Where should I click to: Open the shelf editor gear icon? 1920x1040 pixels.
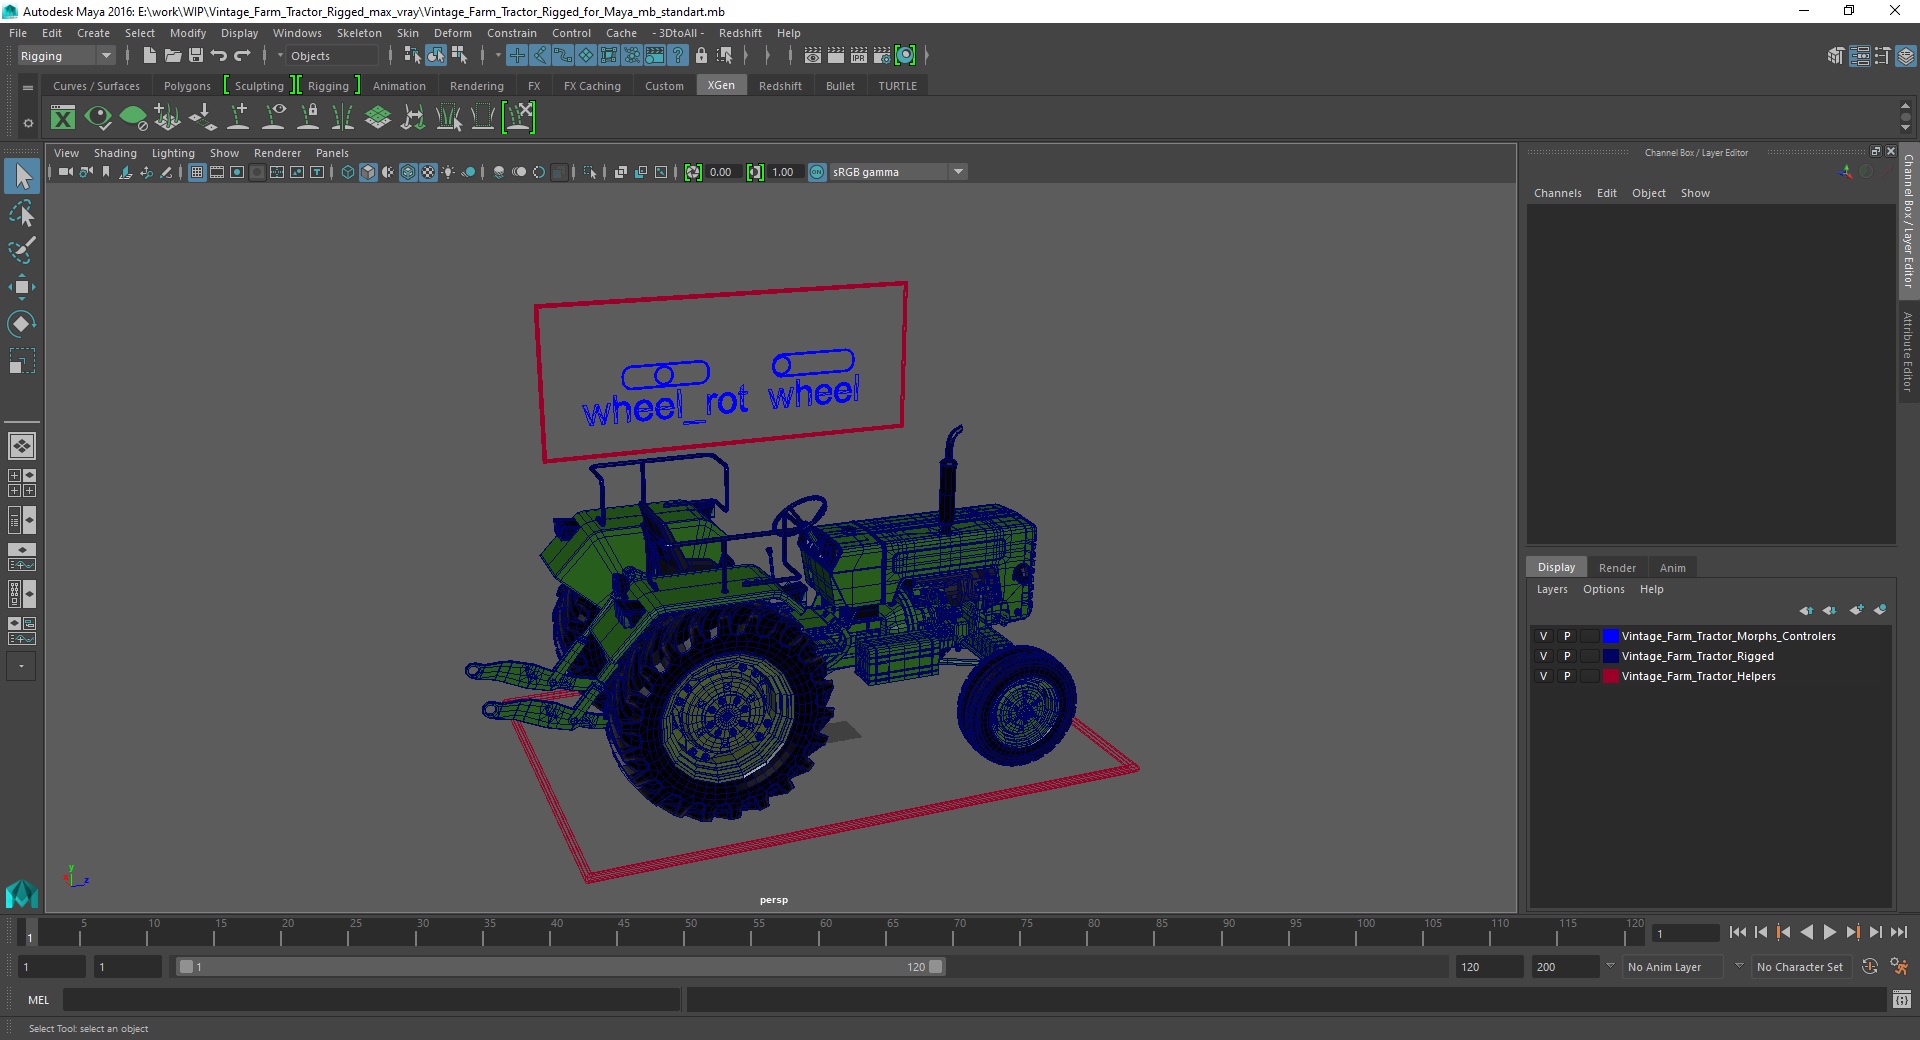(x=28, y=123)
